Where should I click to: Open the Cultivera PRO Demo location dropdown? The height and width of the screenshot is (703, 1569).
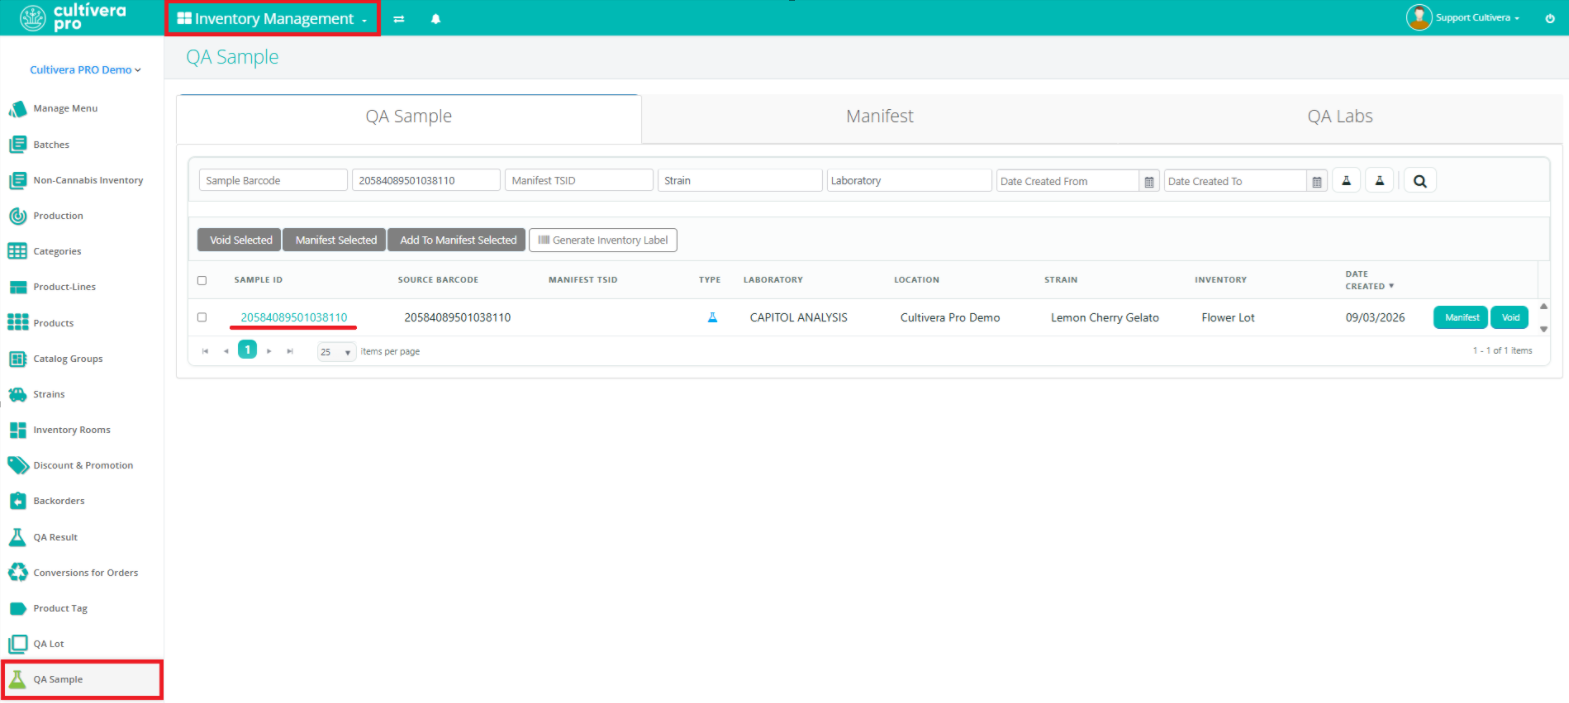click(x=85, y=70)
